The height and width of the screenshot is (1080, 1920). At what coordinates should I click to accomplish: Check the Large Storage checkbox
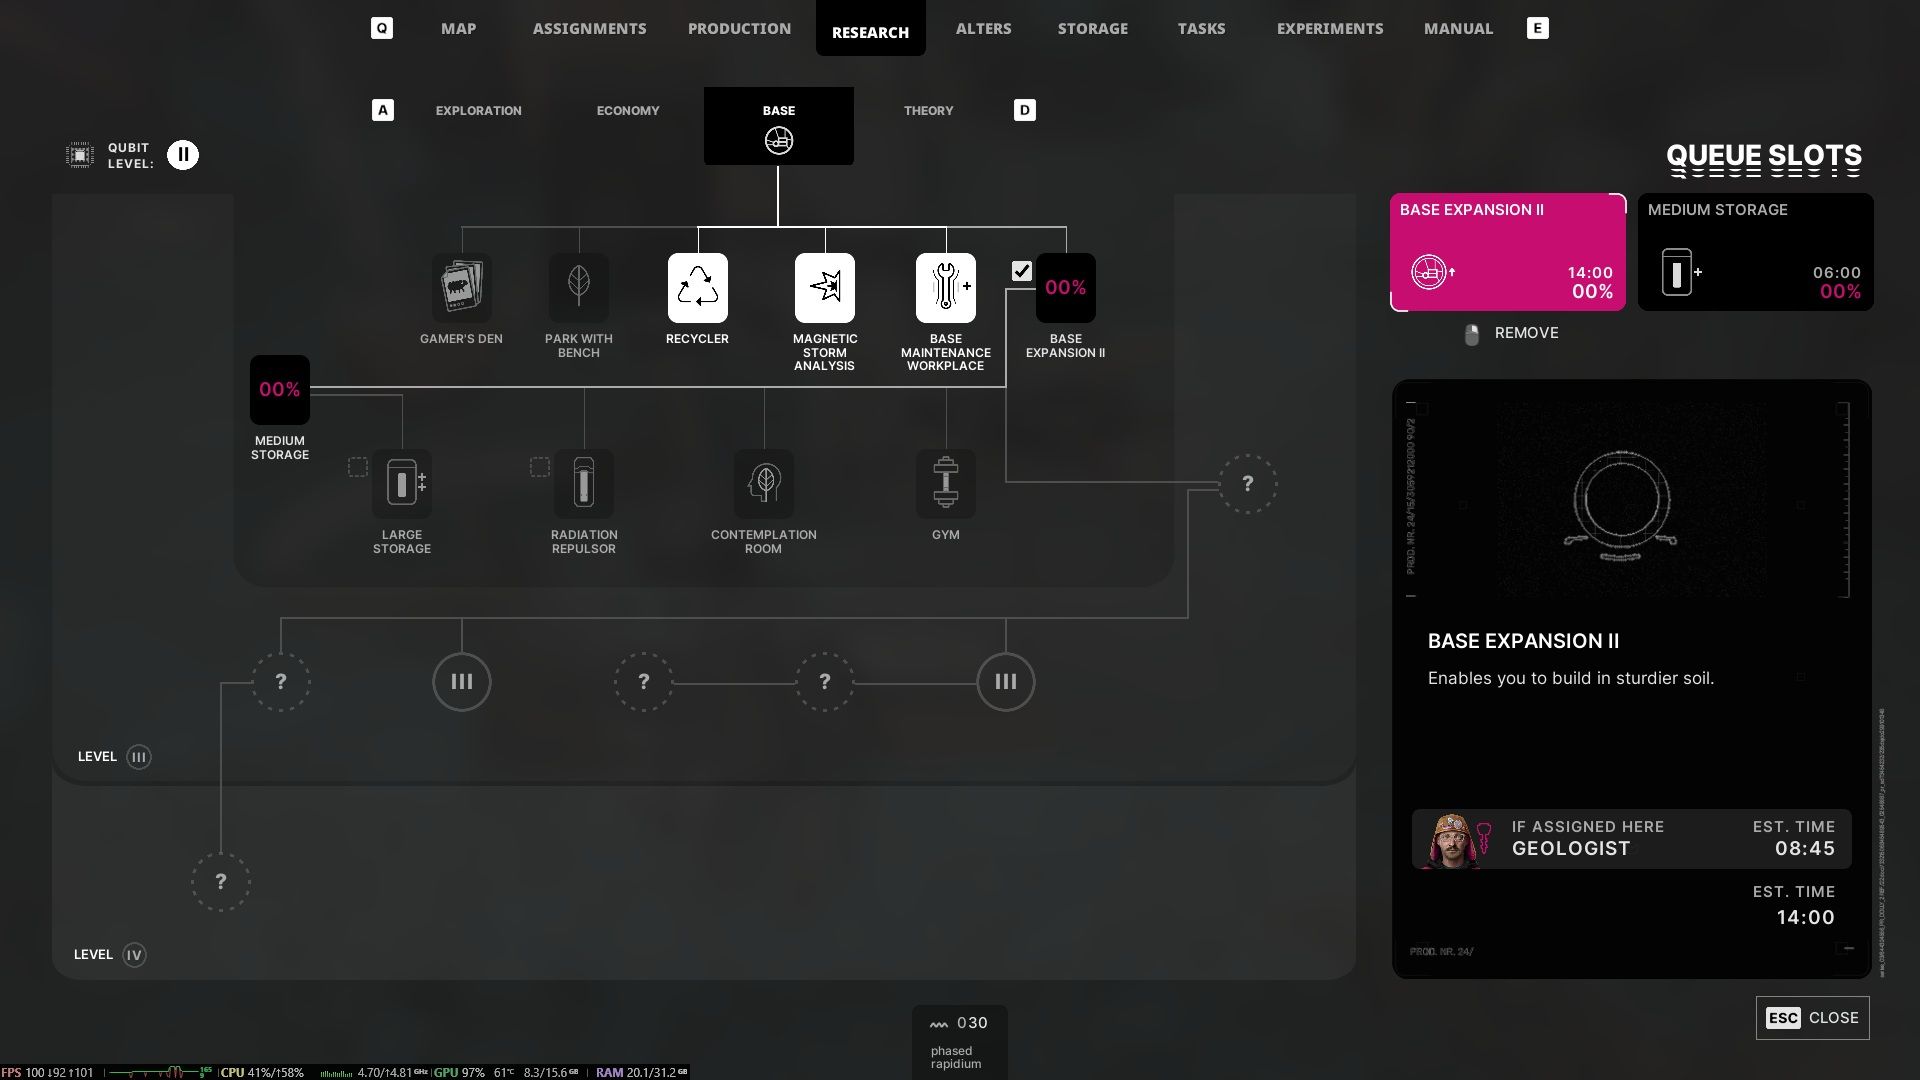[x=357, y=467]
